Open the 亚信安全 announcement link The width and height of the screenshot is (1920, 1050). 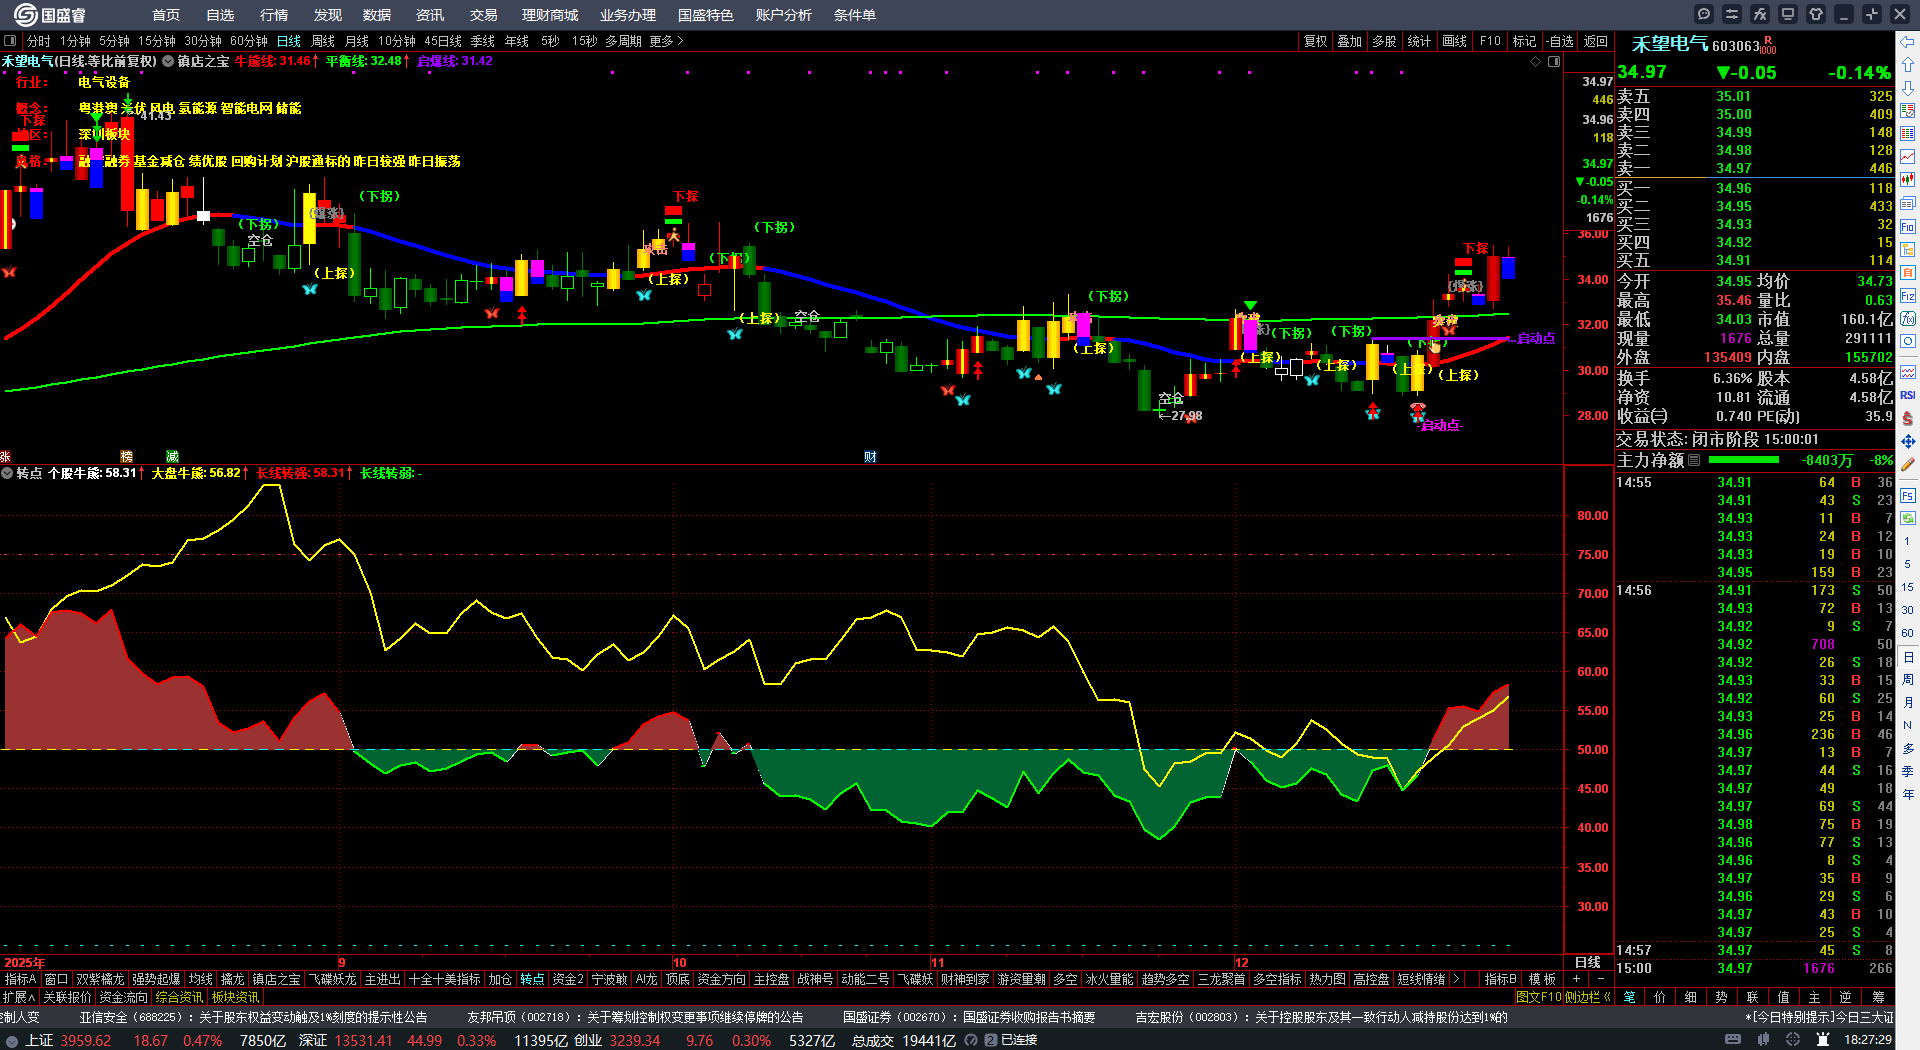[254, 1017]
